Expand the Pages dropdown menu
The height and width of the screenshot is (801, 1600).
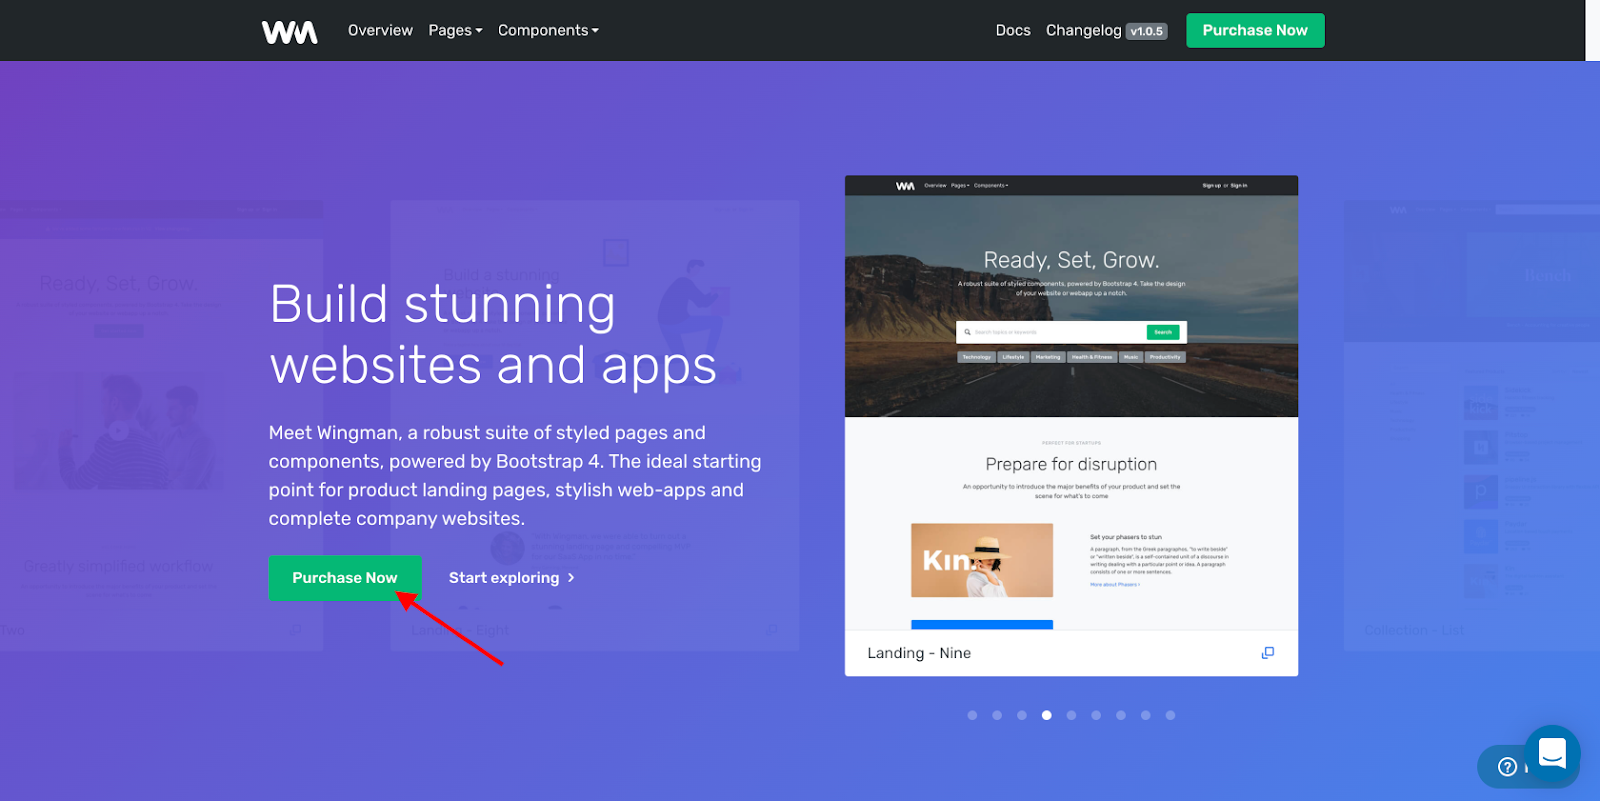click(455, 31)
